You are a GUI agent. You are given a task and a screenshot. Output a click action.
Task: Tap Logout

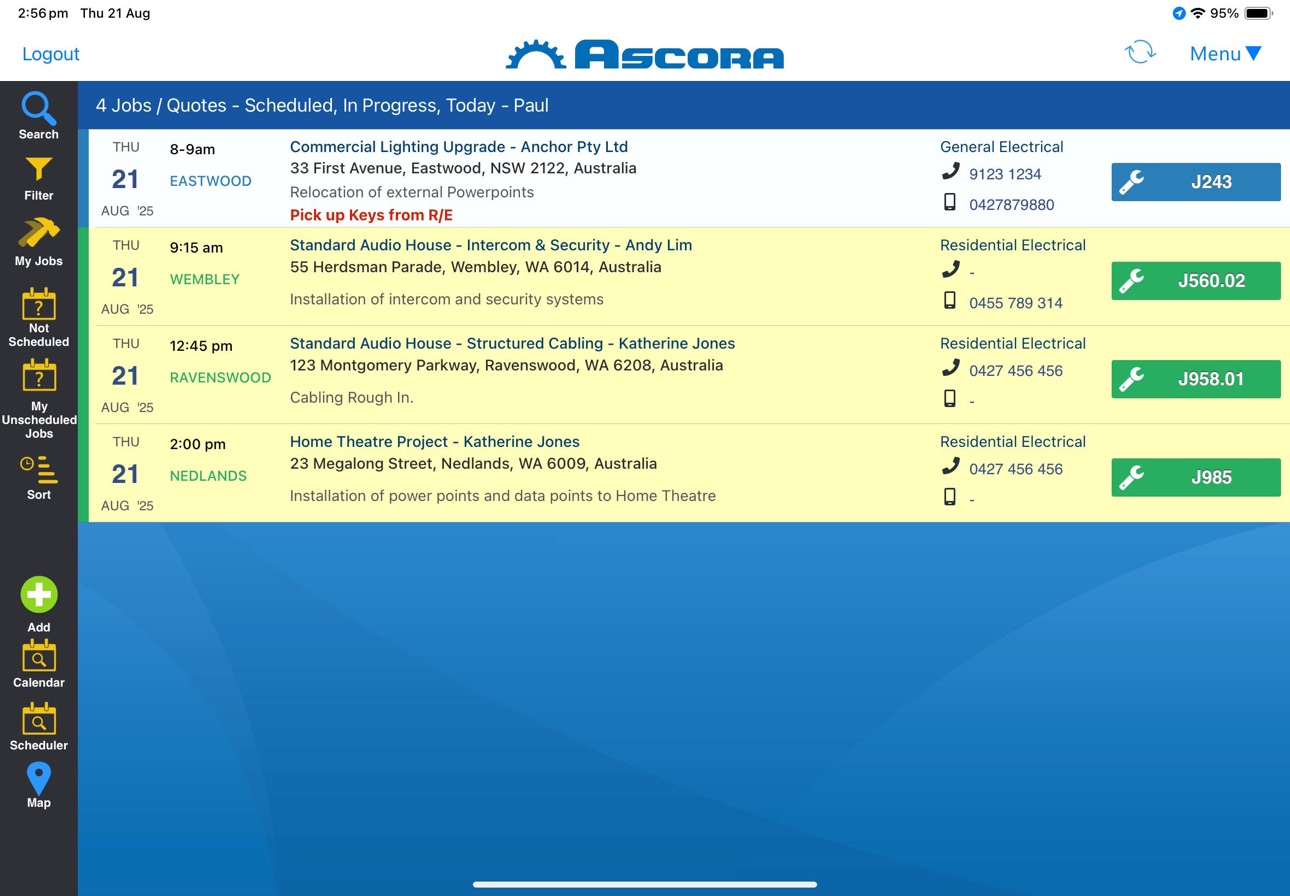tap(51, 54)
